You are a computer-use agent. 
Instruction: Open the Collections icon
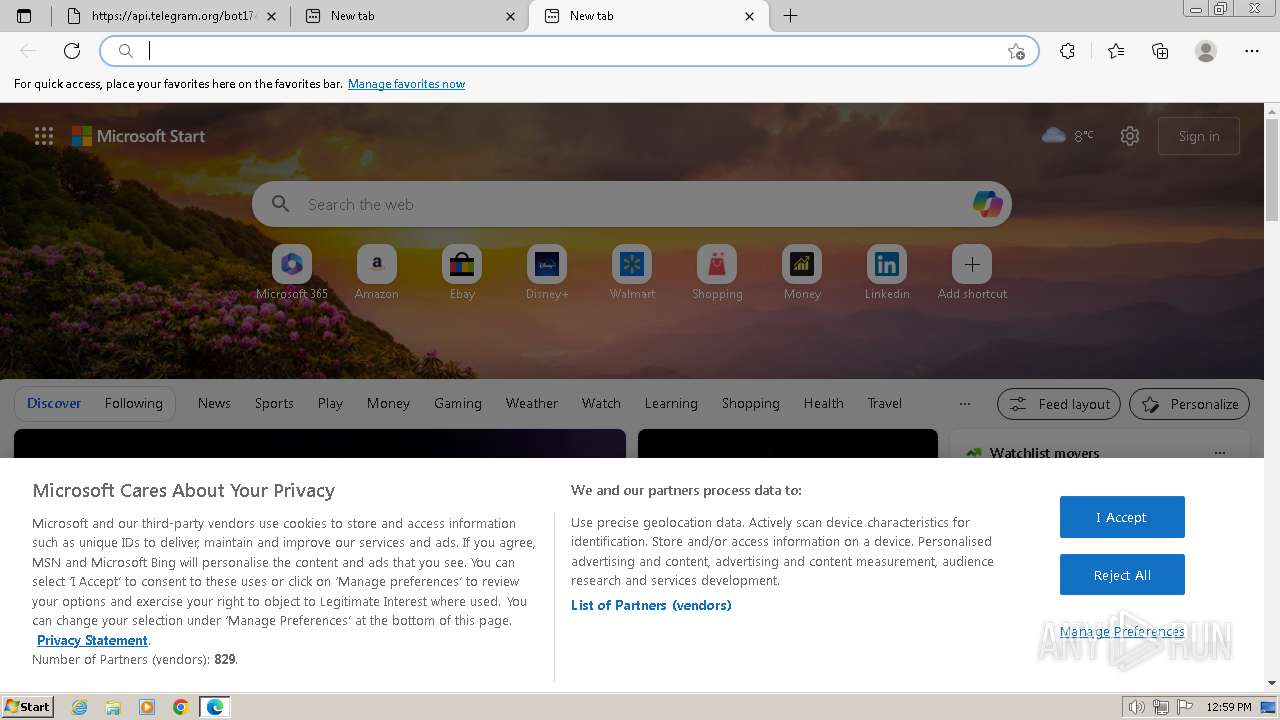[x=1160, y=51]
